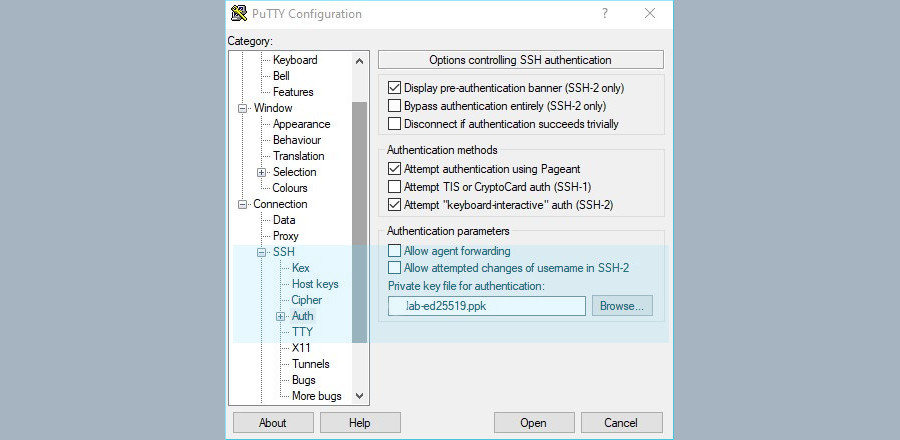Image resolution: width=900 pixels, height=440 pixels.
Task: Open Data settings category
Action: click(284, 220)
